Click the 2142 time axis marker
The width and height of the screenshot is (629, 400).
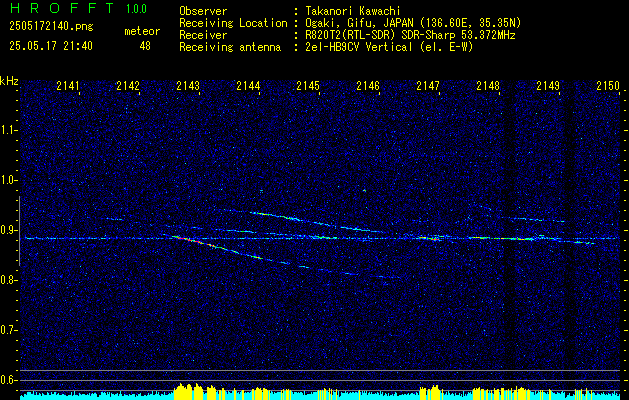tap(128, 86)
